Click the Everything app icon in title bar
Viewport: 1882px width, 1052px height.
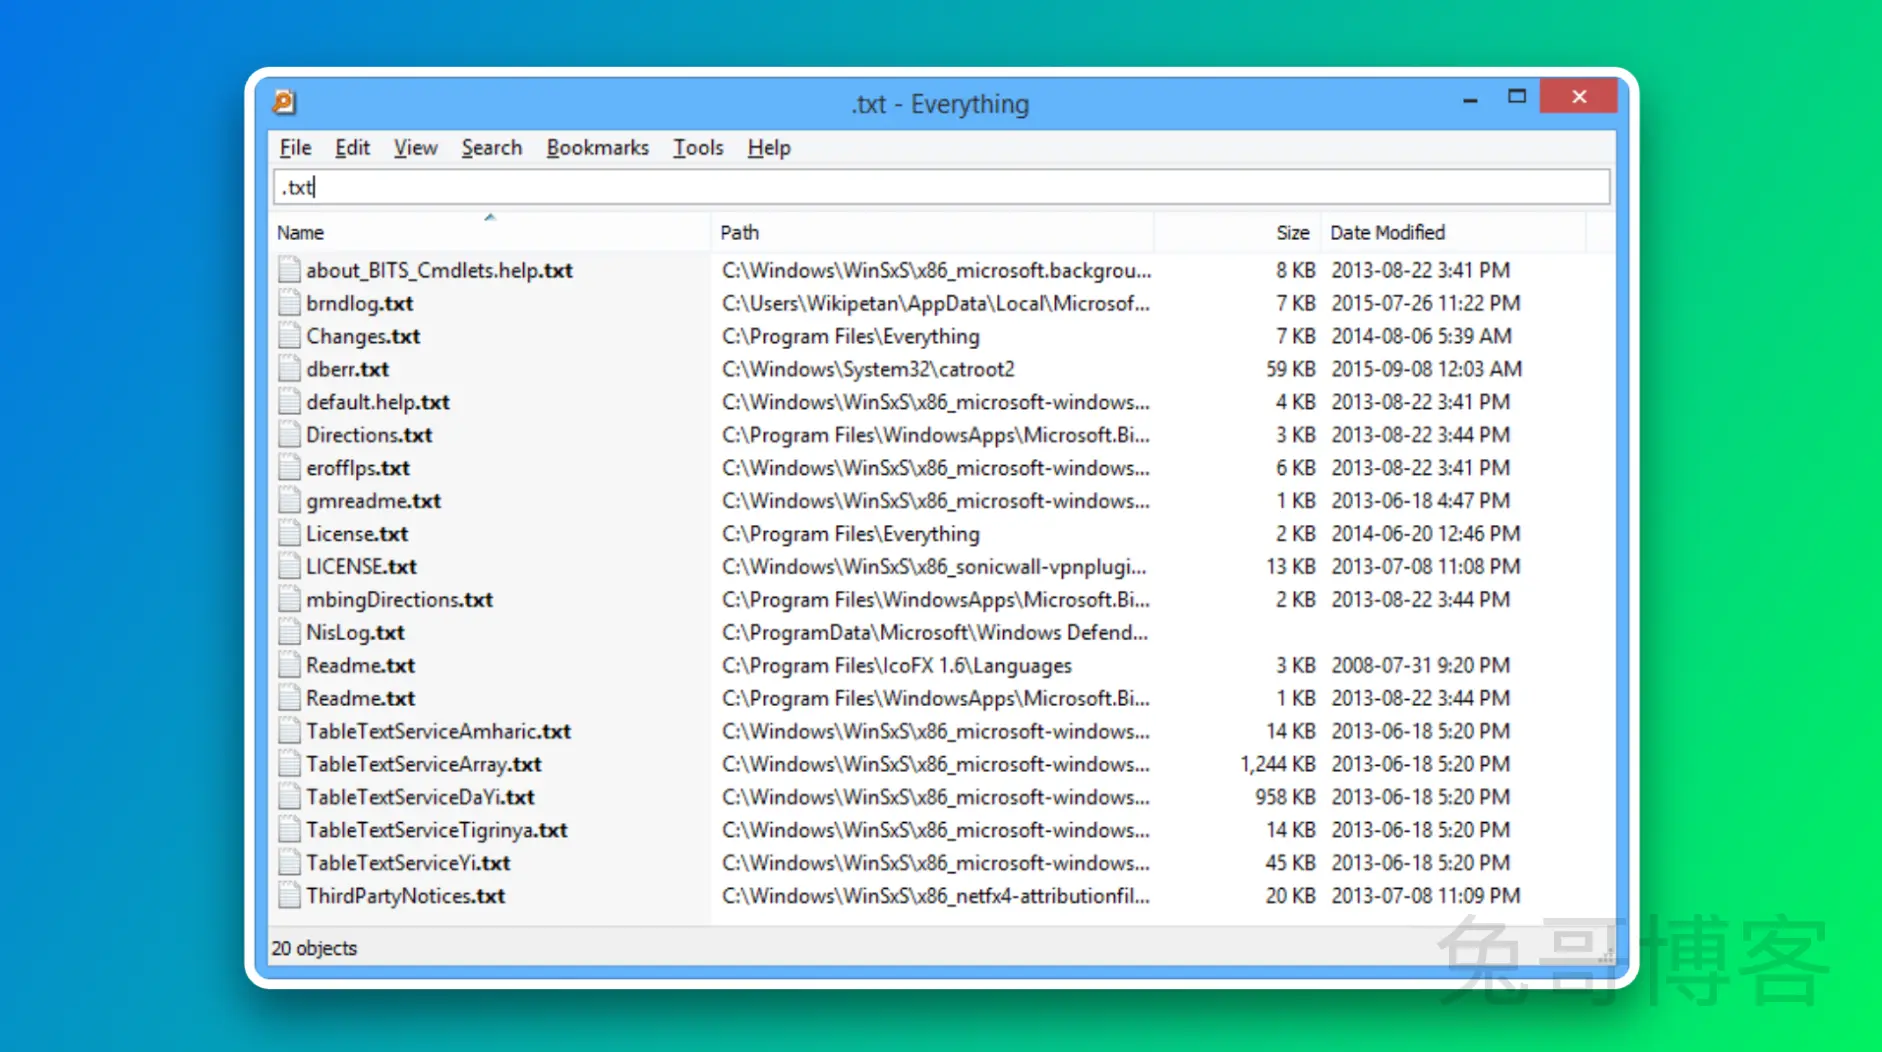click(284, 102)
